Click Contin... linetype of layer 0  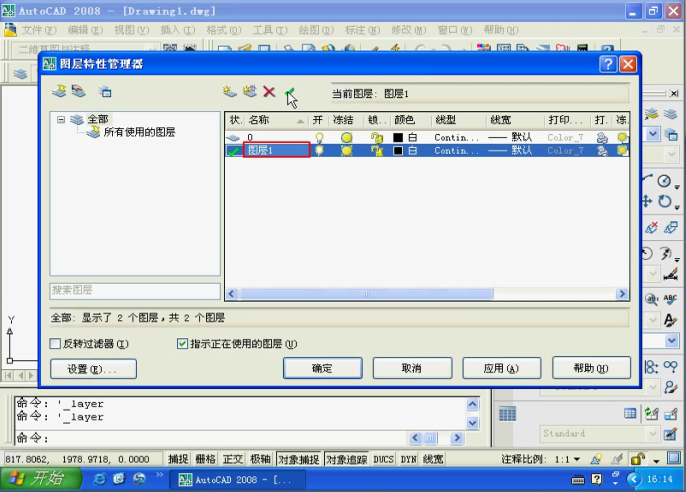tap(456, 137)
